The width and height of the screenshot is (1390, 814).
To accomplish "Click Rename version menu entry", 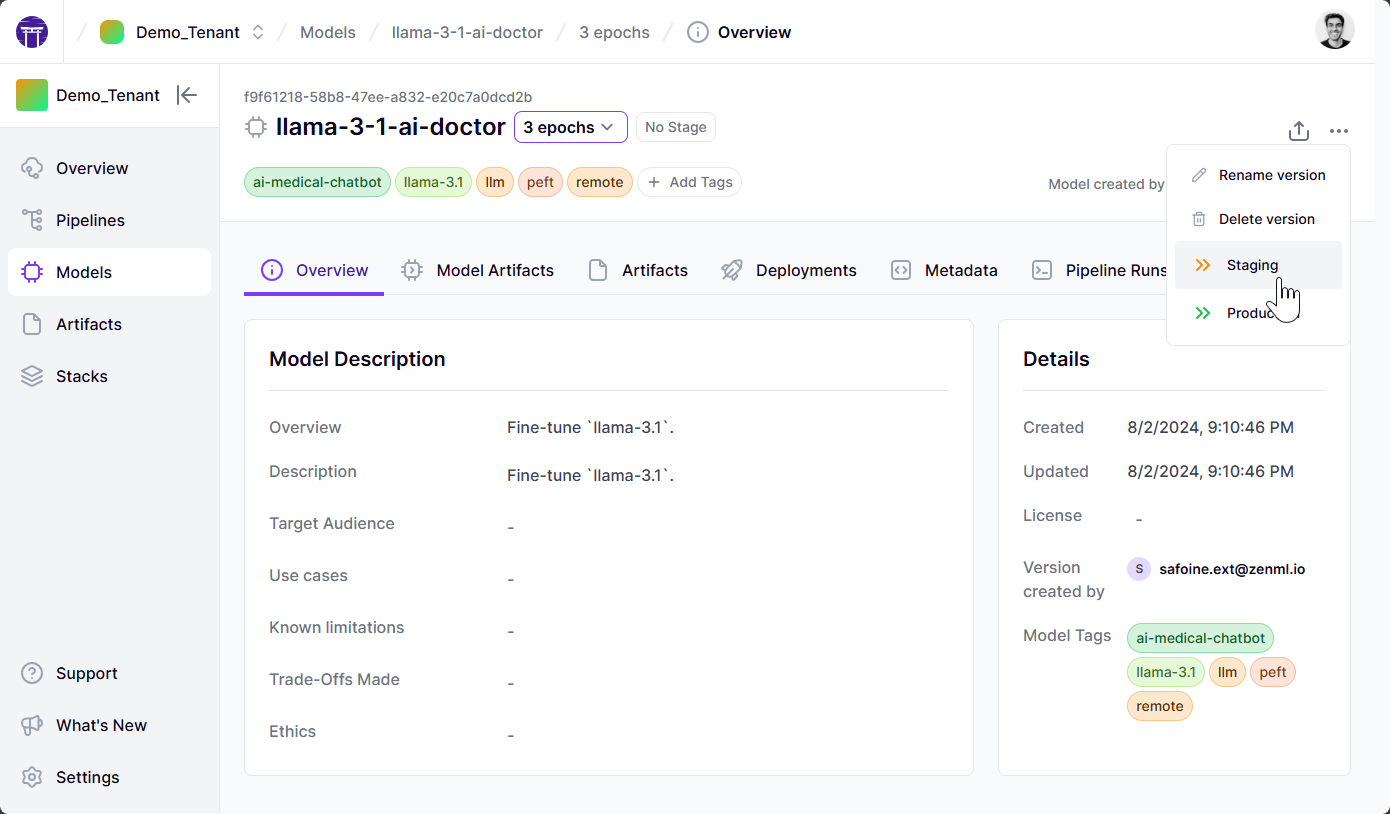I will click(x=1271, y=175).
